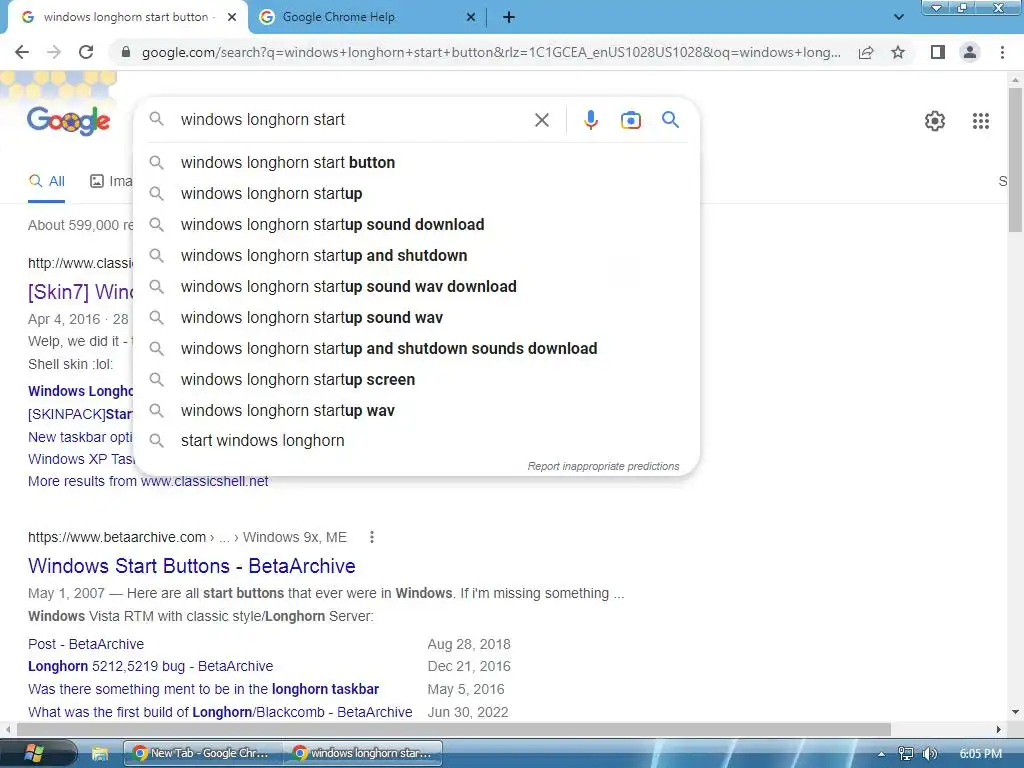Pick suggestion startup sound download

pos(416,225)
